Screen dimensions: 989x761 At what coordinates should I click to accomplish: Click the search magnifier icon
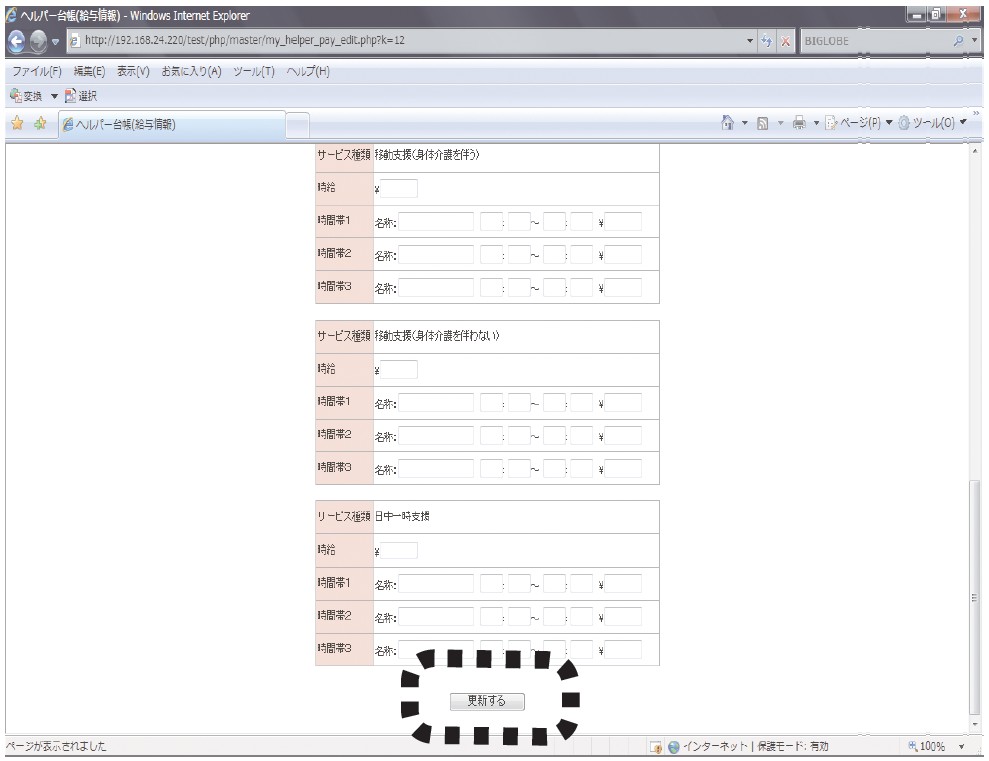[959, 41]
